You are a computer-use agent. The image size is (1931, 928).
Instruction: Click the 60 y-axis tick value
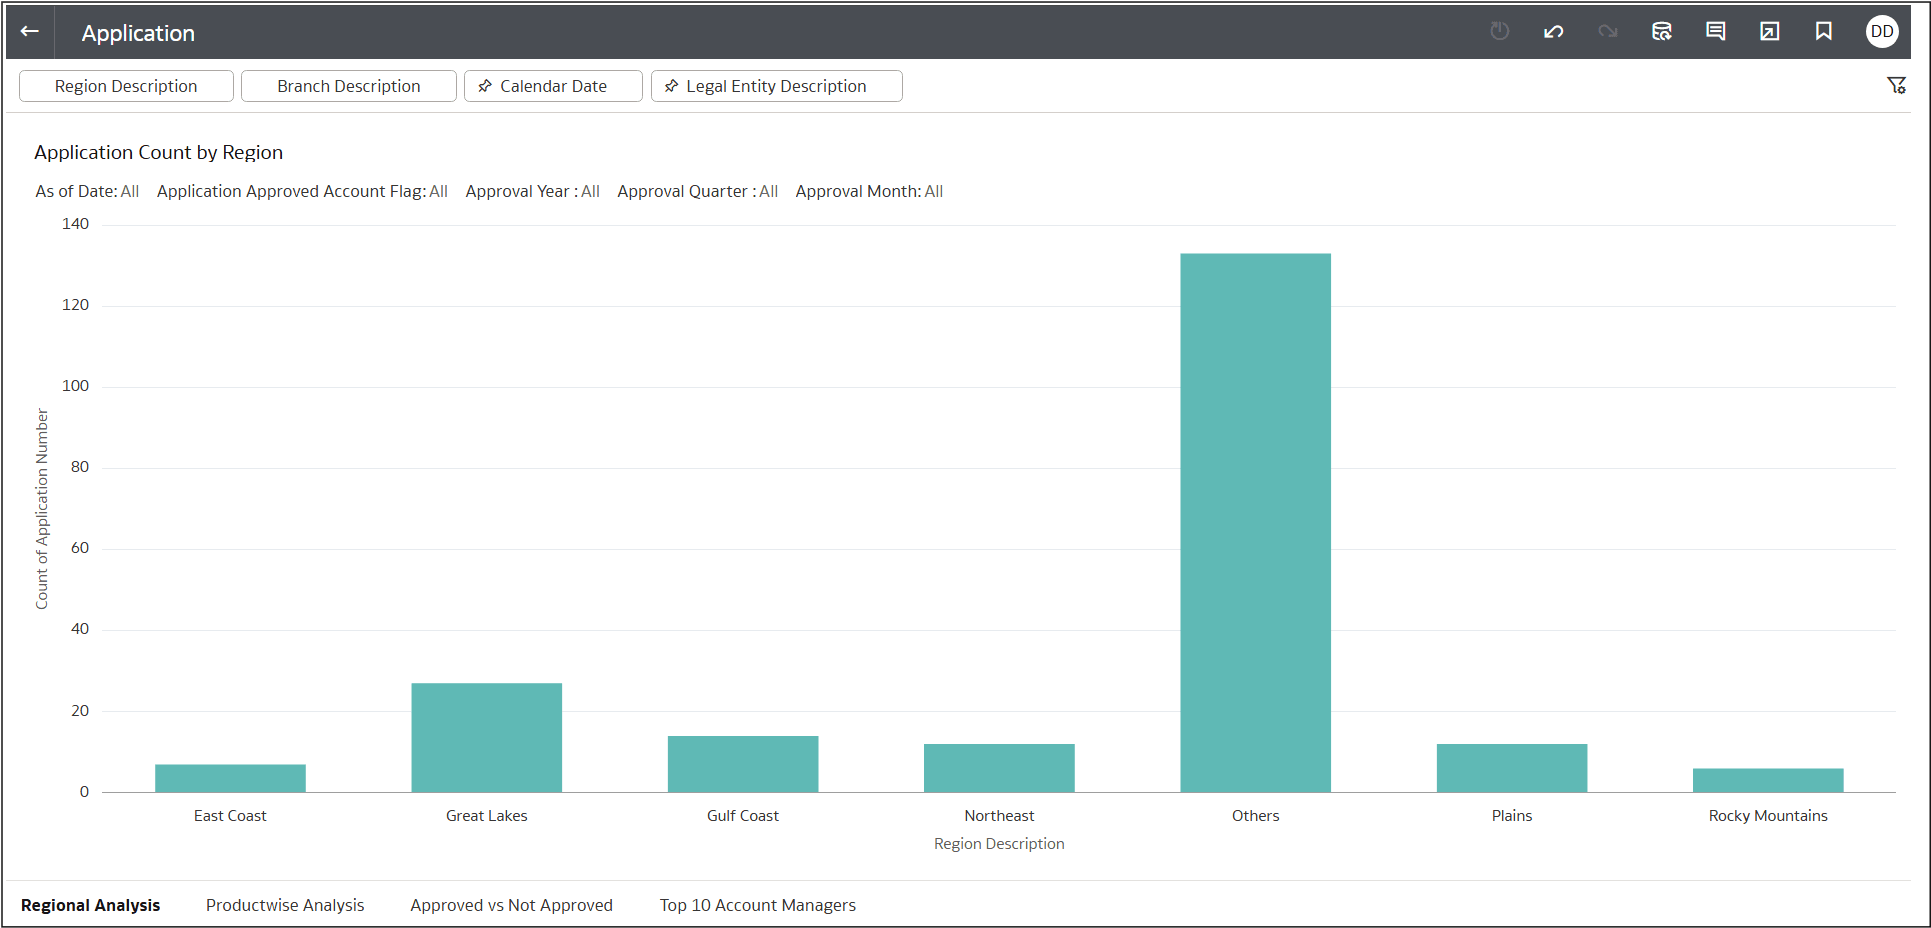(x=80, y=548)
